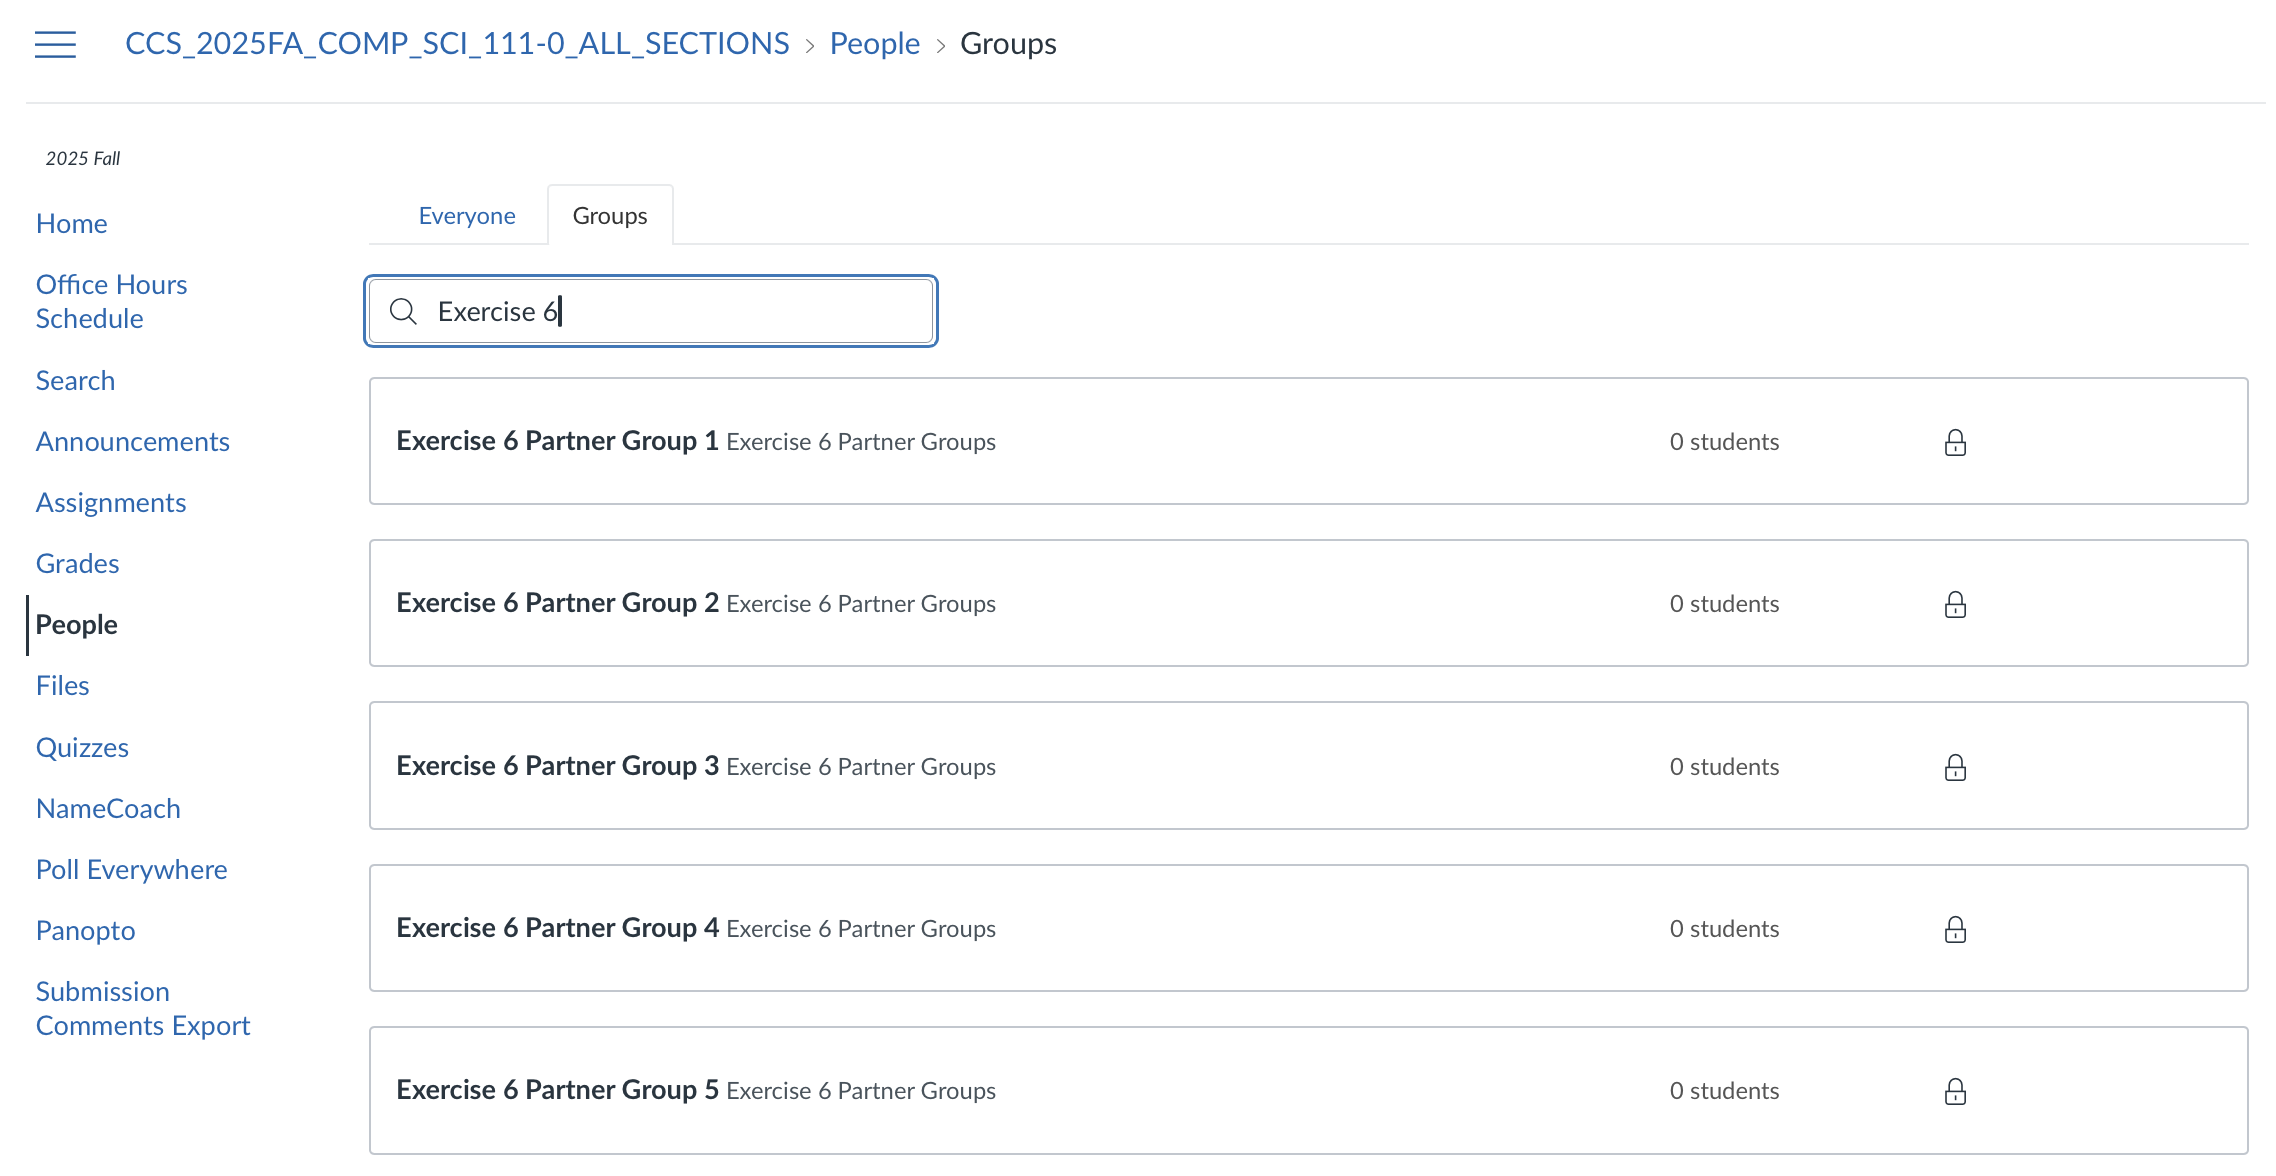Focus the Exercise 6 search field
Image resolution: width=2276 pixels, height=1176 pixels.
click(x=680, y=312)
